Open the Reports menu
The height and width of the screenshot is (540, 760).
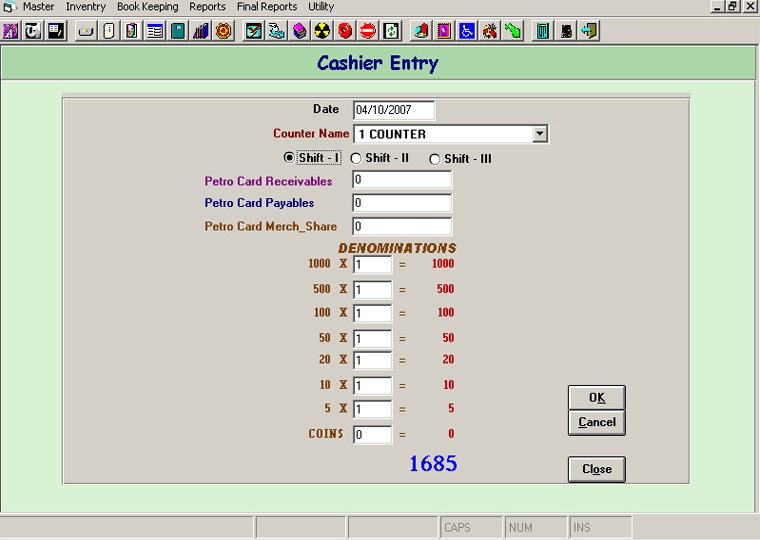(x=207, y=7)
